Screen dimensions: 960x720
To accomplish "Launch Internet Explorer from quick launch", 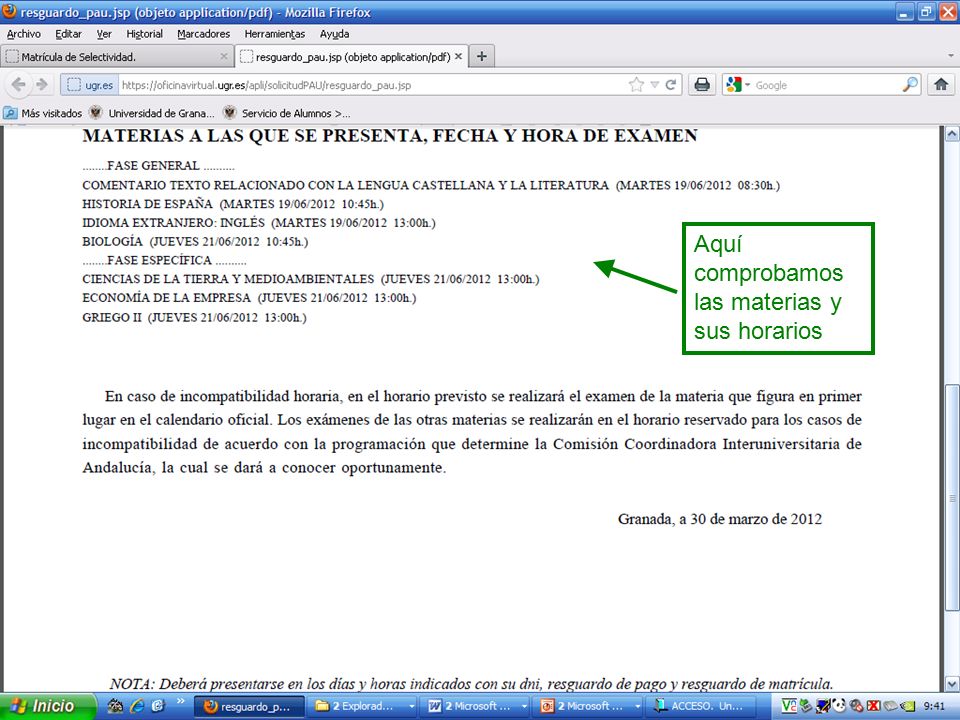I will click(137, 706).
